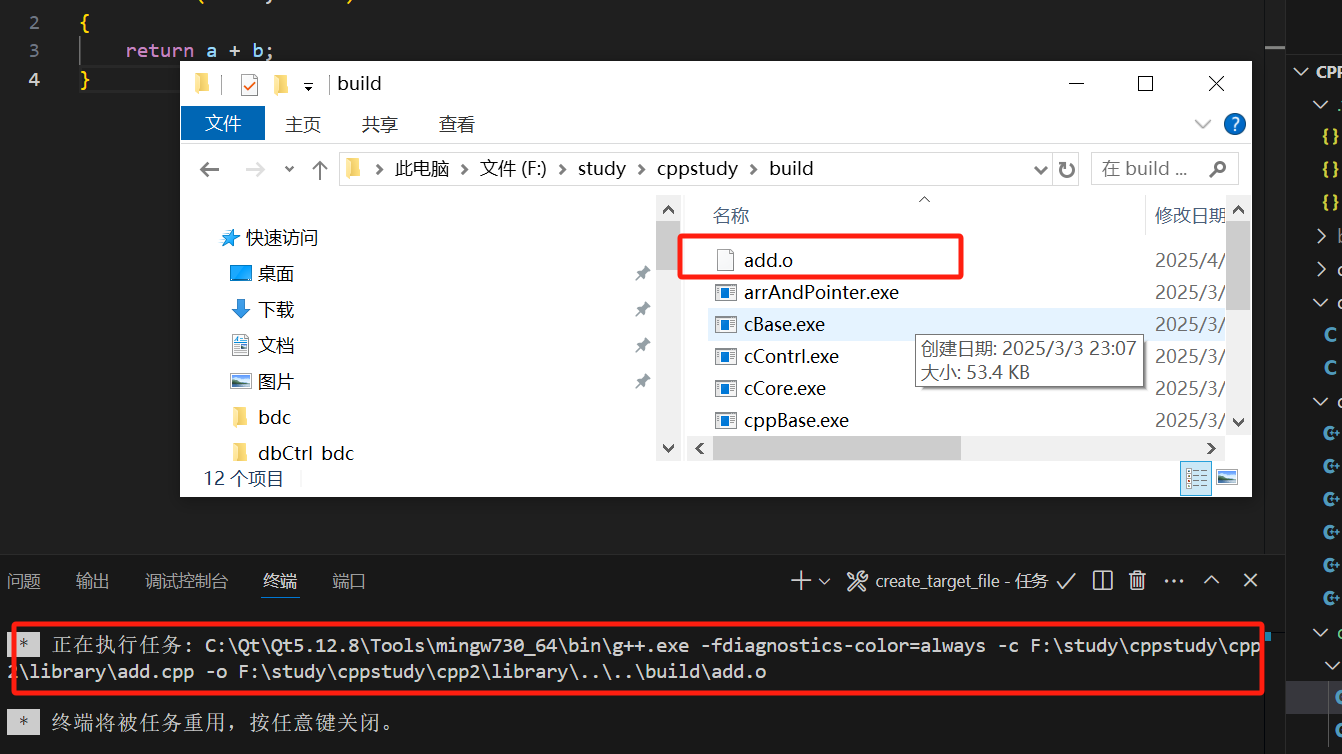Select the cContrl.exe file
The width and height of the screenshot is (1342, 754).
pos(791,357)
